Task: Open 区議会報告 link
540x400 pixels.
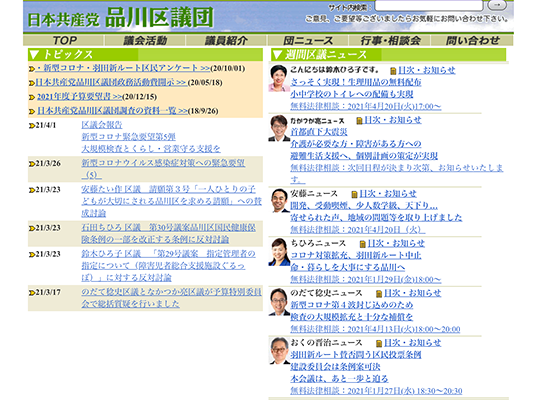Action: click(102, 125)
